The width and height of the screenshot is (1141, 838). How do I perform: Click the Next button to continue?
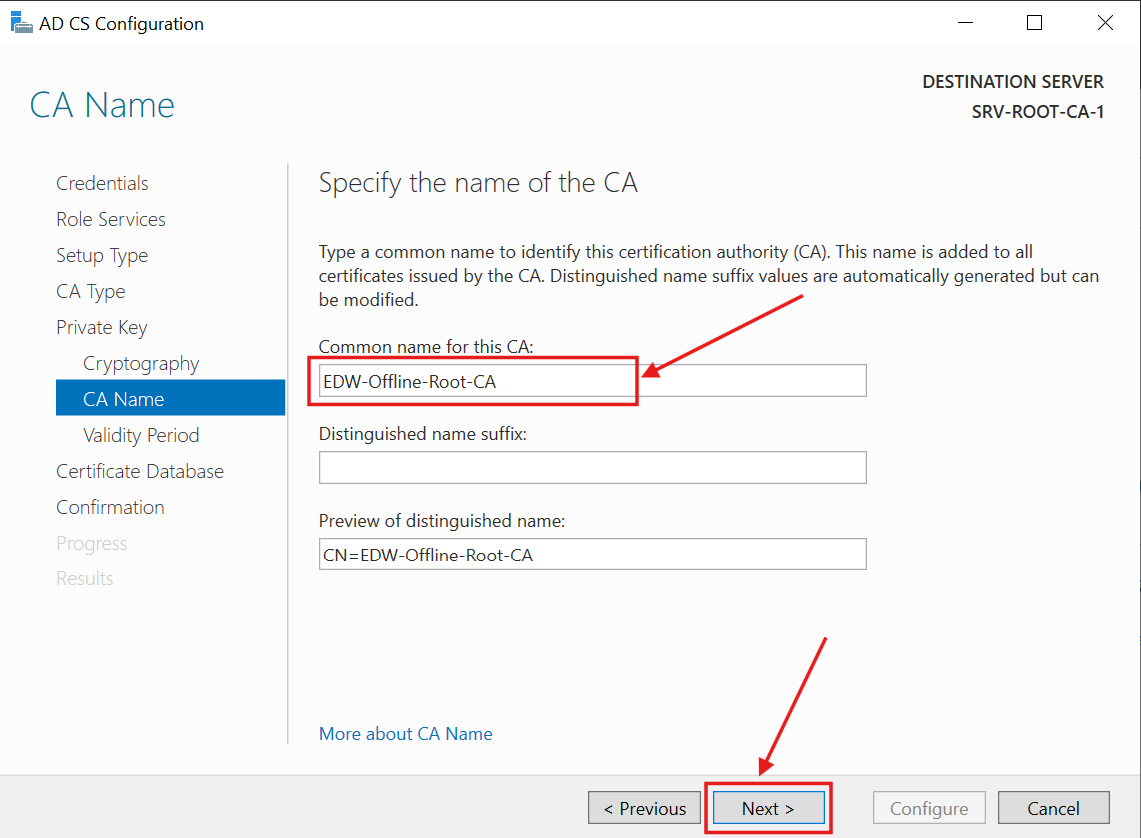pos(767,807)
